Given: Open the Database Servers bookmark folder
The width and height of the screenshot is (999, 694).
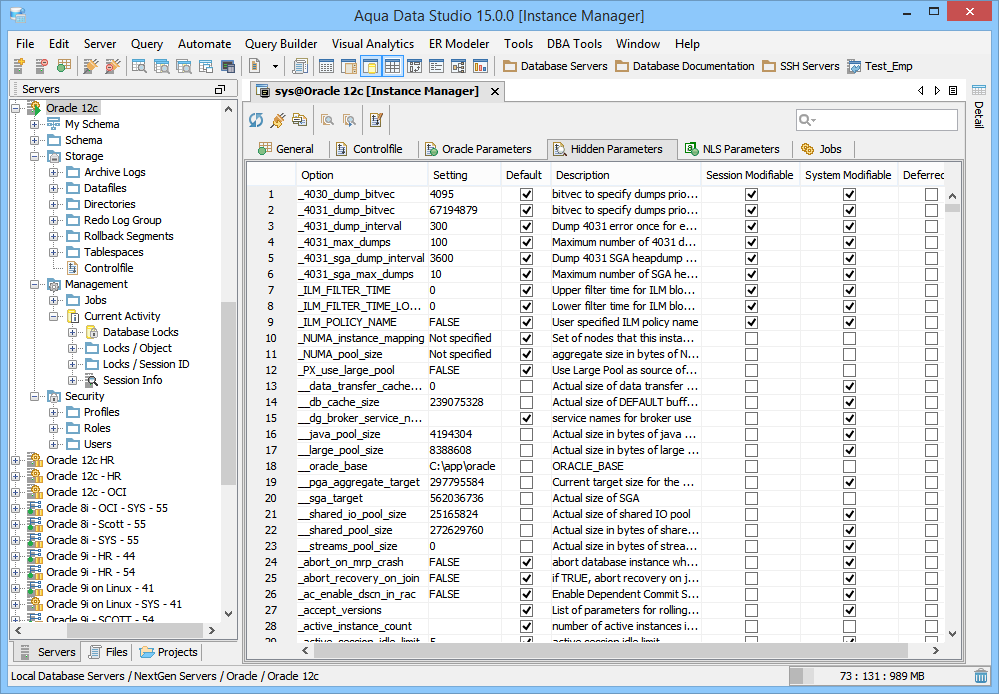Looking at the screenshot, I should coord(555,66).
